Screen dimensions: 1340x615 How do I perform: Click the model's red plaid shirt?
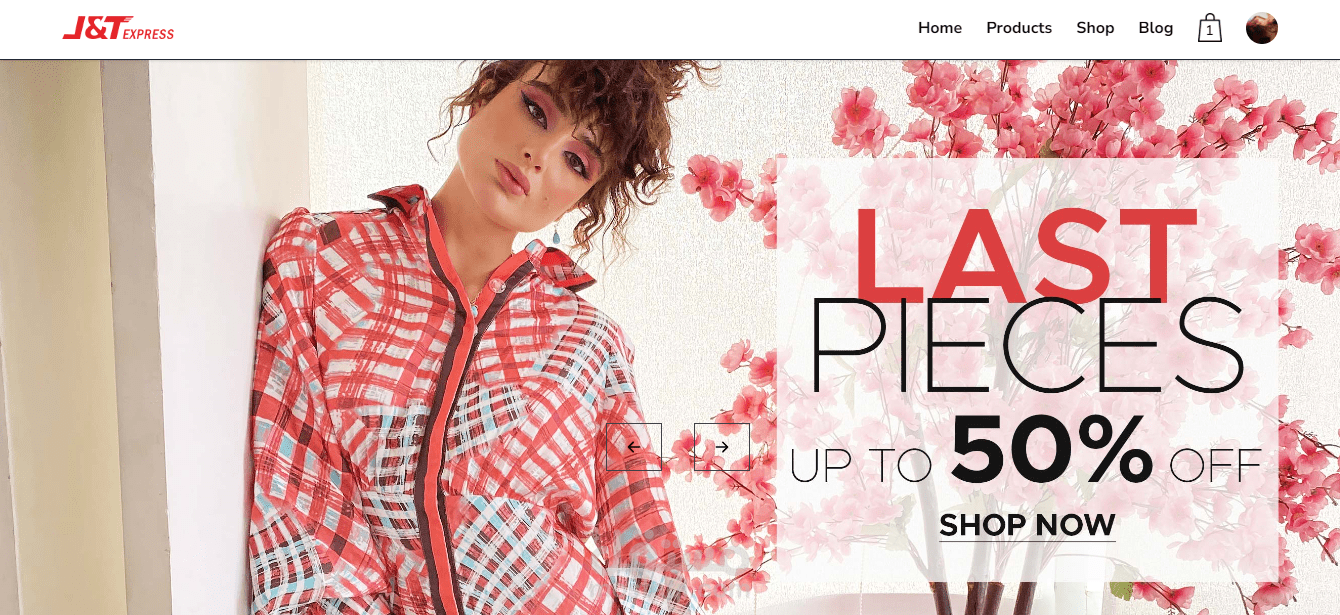[450, 420]
